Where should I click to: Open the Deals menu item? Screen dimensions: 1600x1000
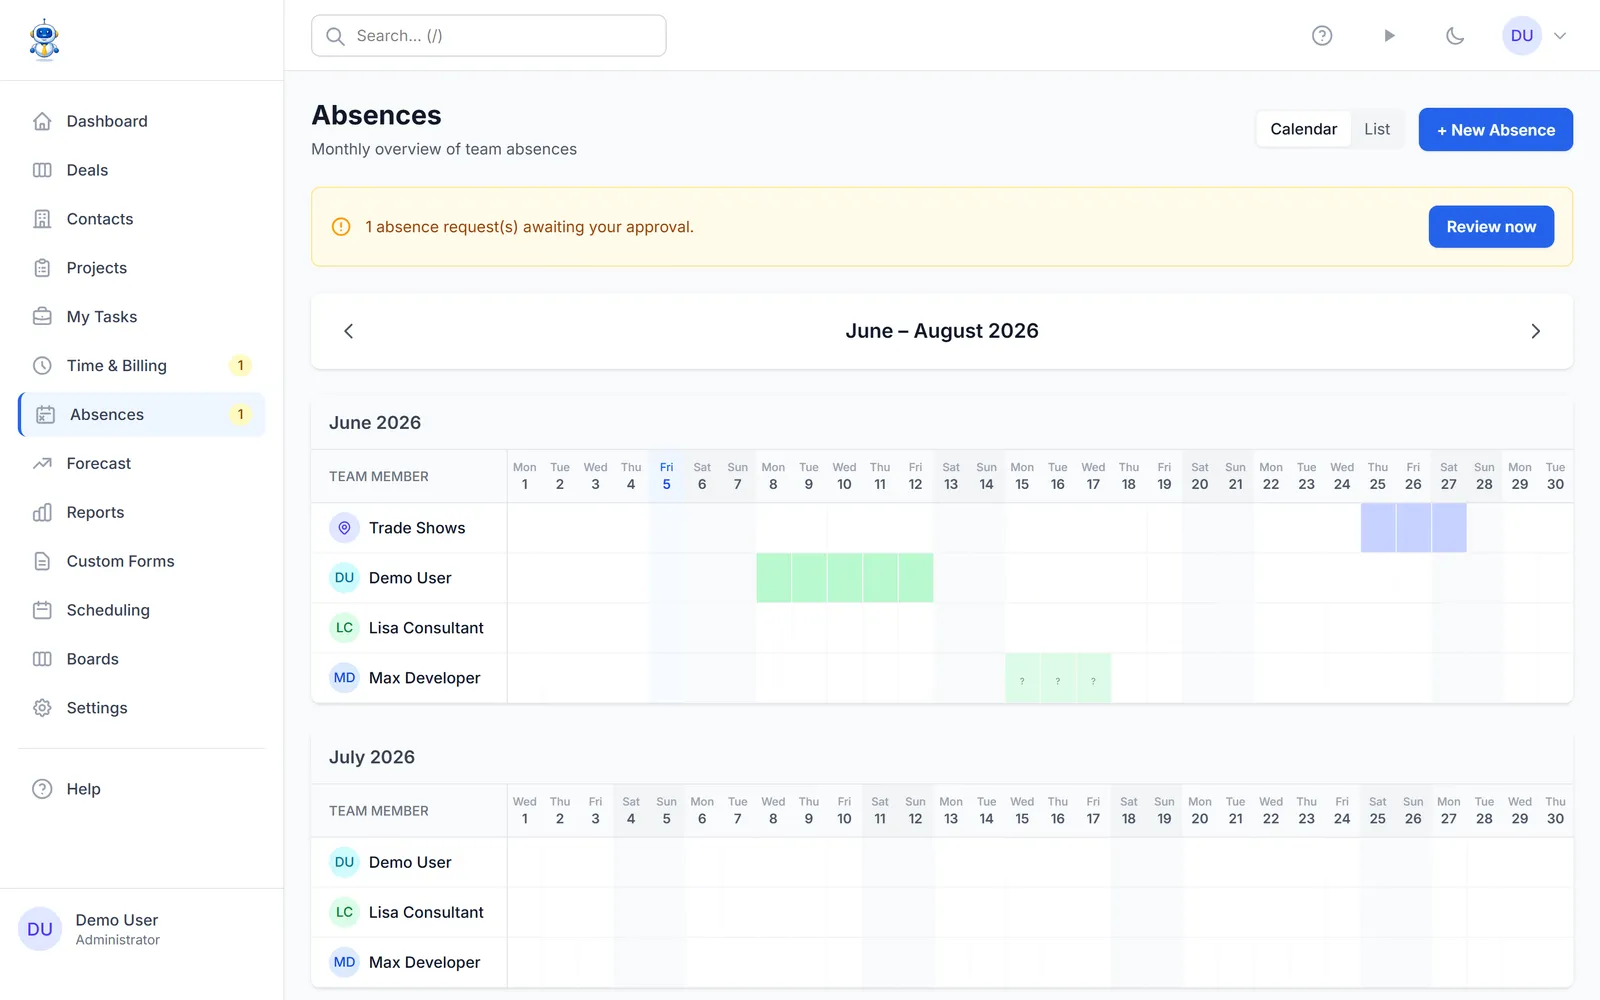click(x=141, y=170)
